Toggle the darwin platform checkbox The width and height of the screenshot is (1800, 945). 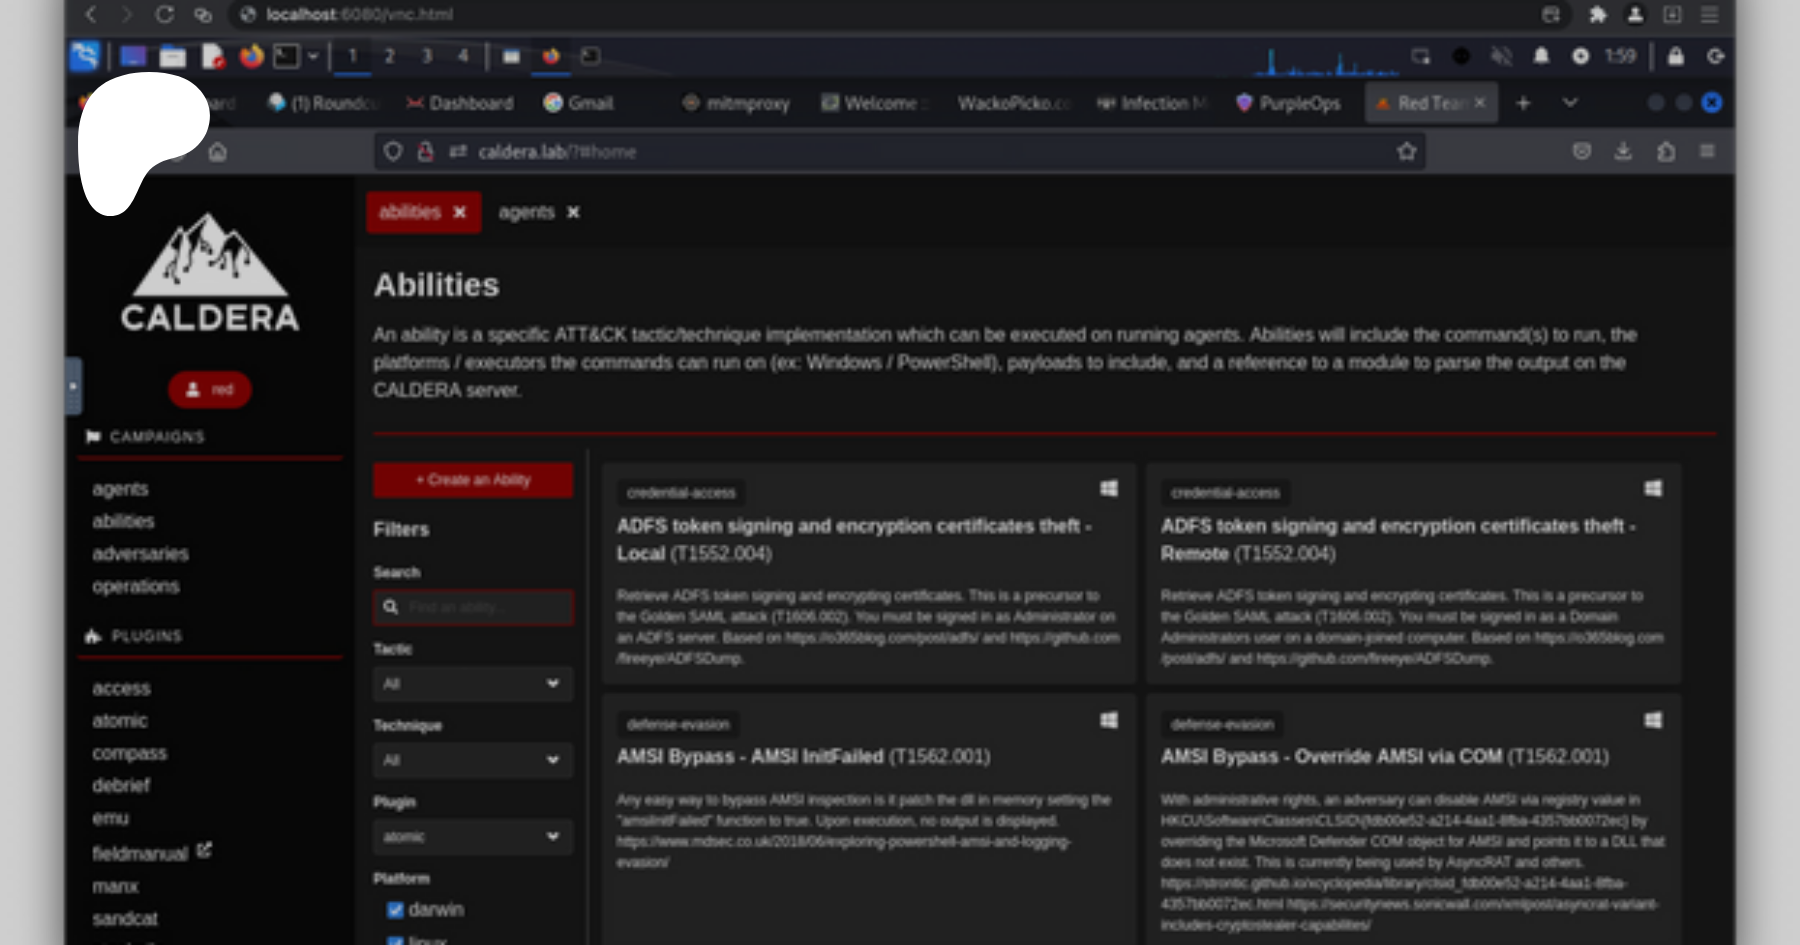pyautogui.click(x=395, y=910)
